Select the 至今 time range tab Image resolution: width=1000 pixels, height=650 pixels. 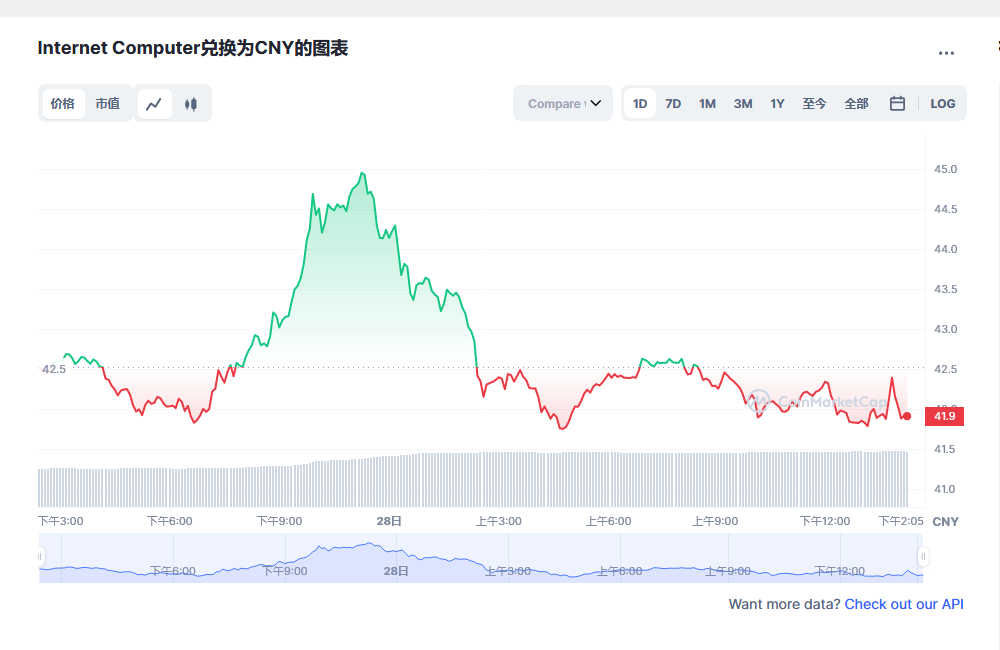pyautogui.click(x=814, y=103)
